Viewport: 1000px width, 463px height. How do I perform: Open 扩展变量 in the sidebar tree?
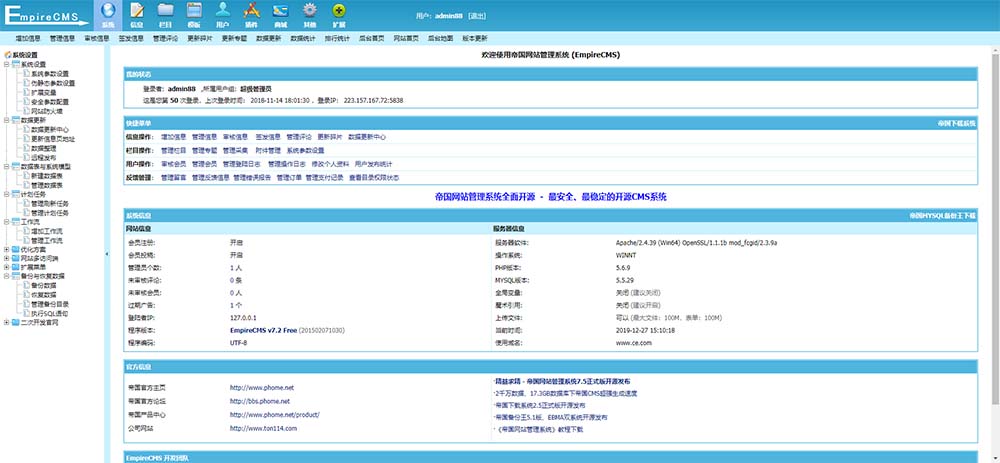tap(44, 92)
